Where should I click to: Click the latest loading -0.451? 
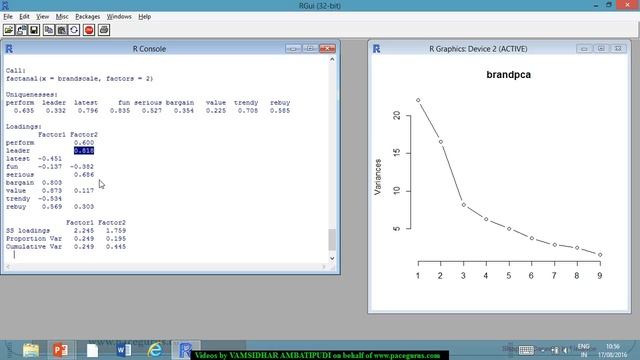[50, 158]
